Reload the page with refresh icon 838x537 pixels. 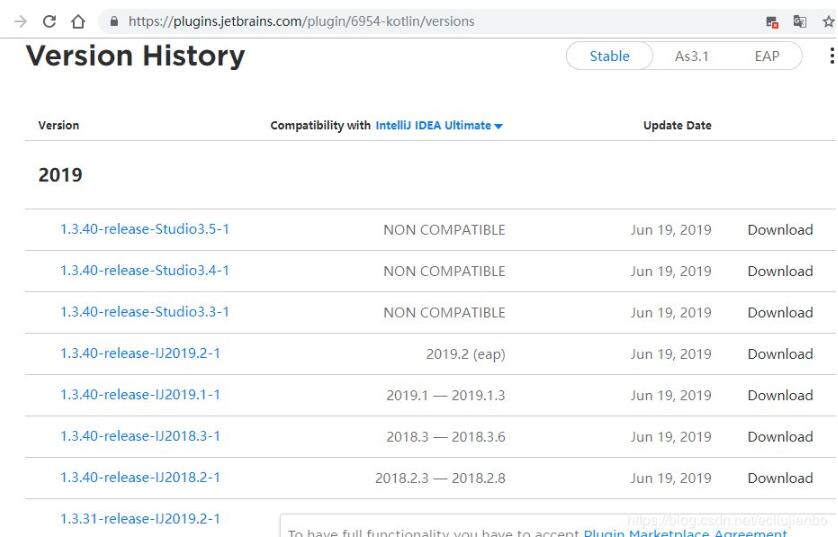tap(49, 21)
